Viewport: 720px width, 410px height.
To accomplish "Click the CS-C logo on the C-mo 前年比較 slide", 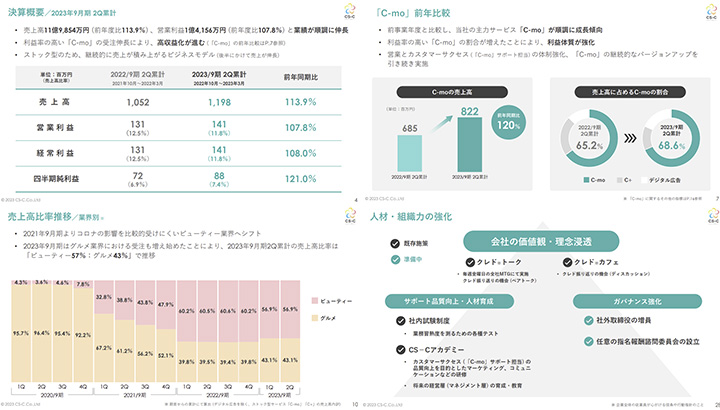I will click(x=711, y=11).
